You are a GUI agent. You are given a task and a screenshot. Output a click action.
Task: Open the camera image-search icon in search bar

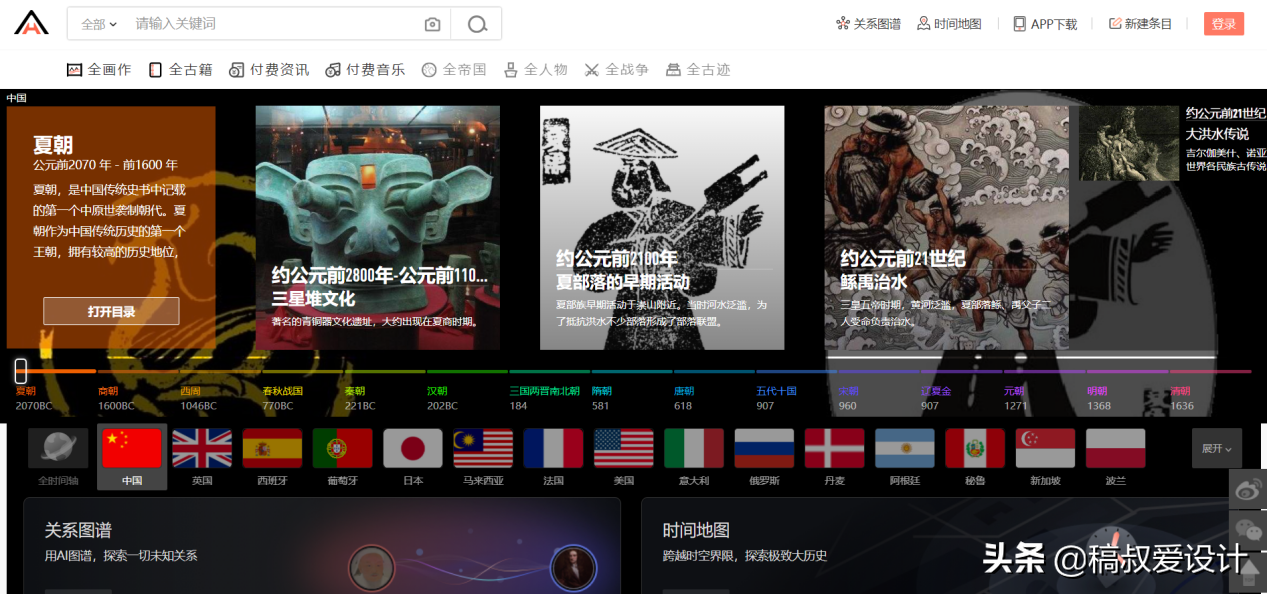[x=431, y=23]
